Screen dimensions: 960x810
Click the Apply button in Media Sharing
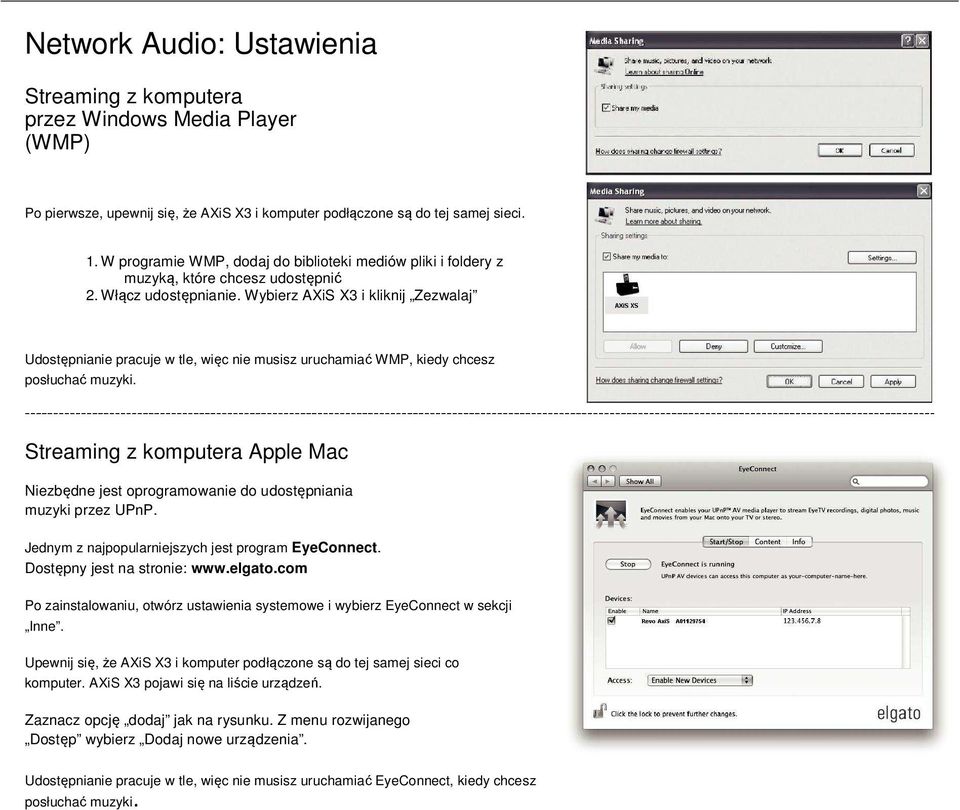click(893, 381)
